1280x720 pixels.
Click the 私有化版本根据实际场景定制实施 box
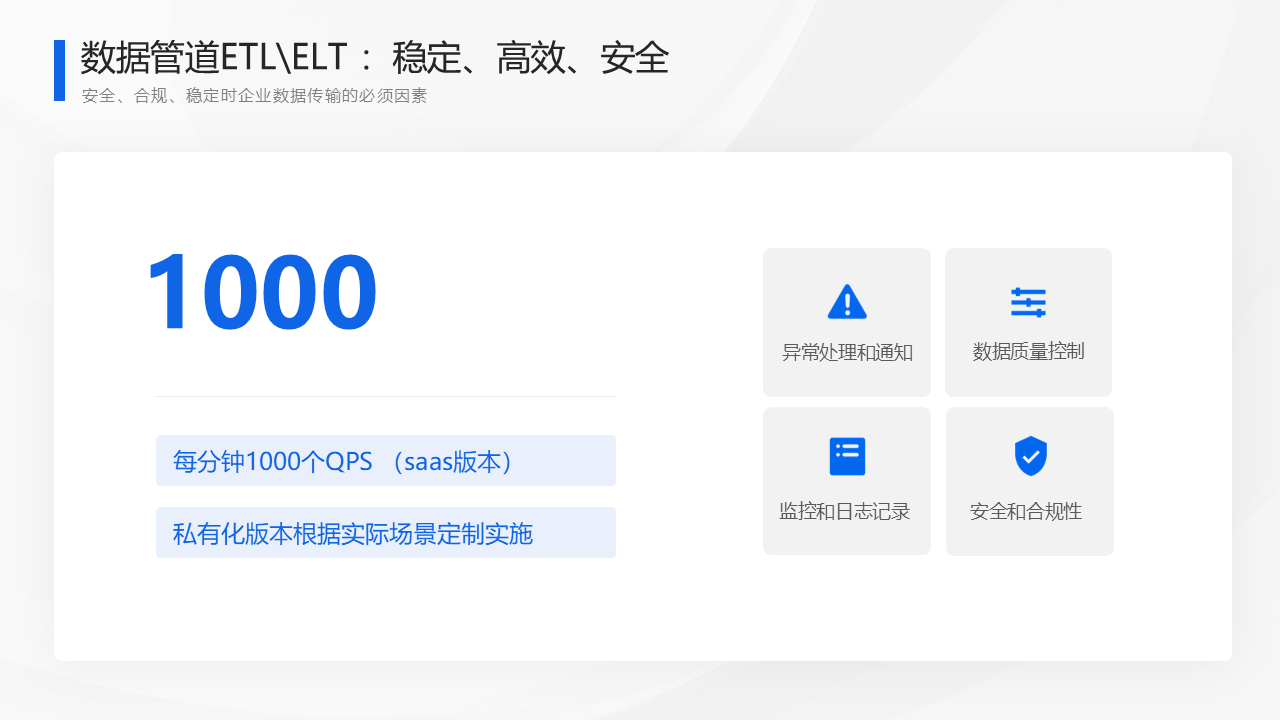pos(386,533)
